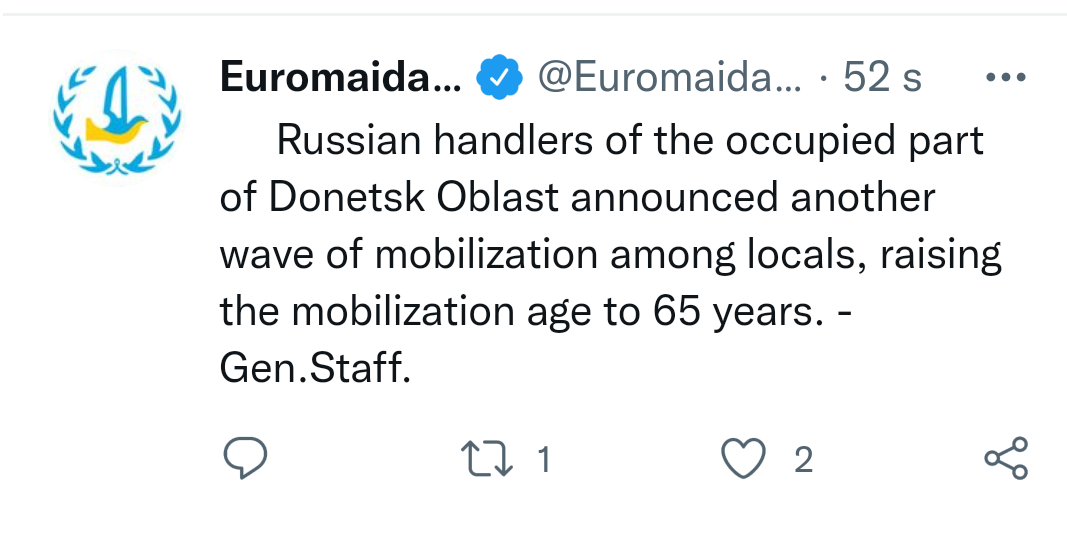The height and width of the screenshot is (543, 1067).
Task: Click 'Donetsk Oblast' in the tweet text
Action: click(x=414, y=197)
